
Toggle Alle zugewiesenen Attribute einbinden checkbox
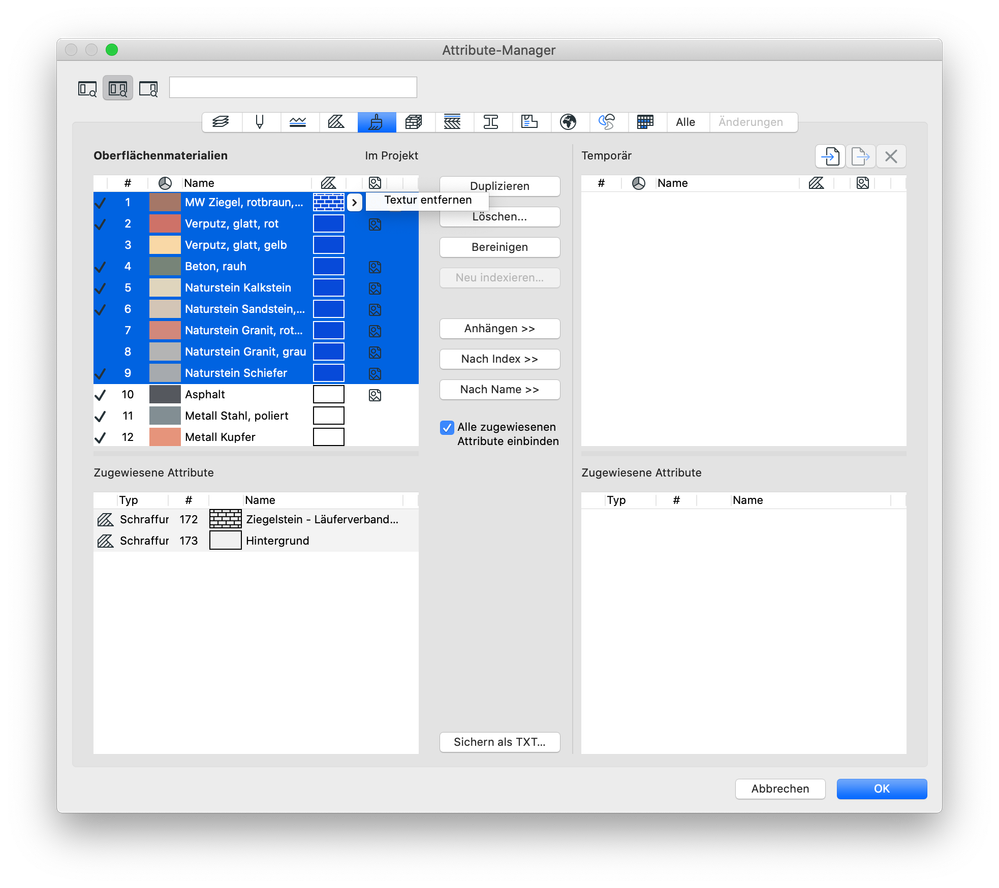coord(447,427)
